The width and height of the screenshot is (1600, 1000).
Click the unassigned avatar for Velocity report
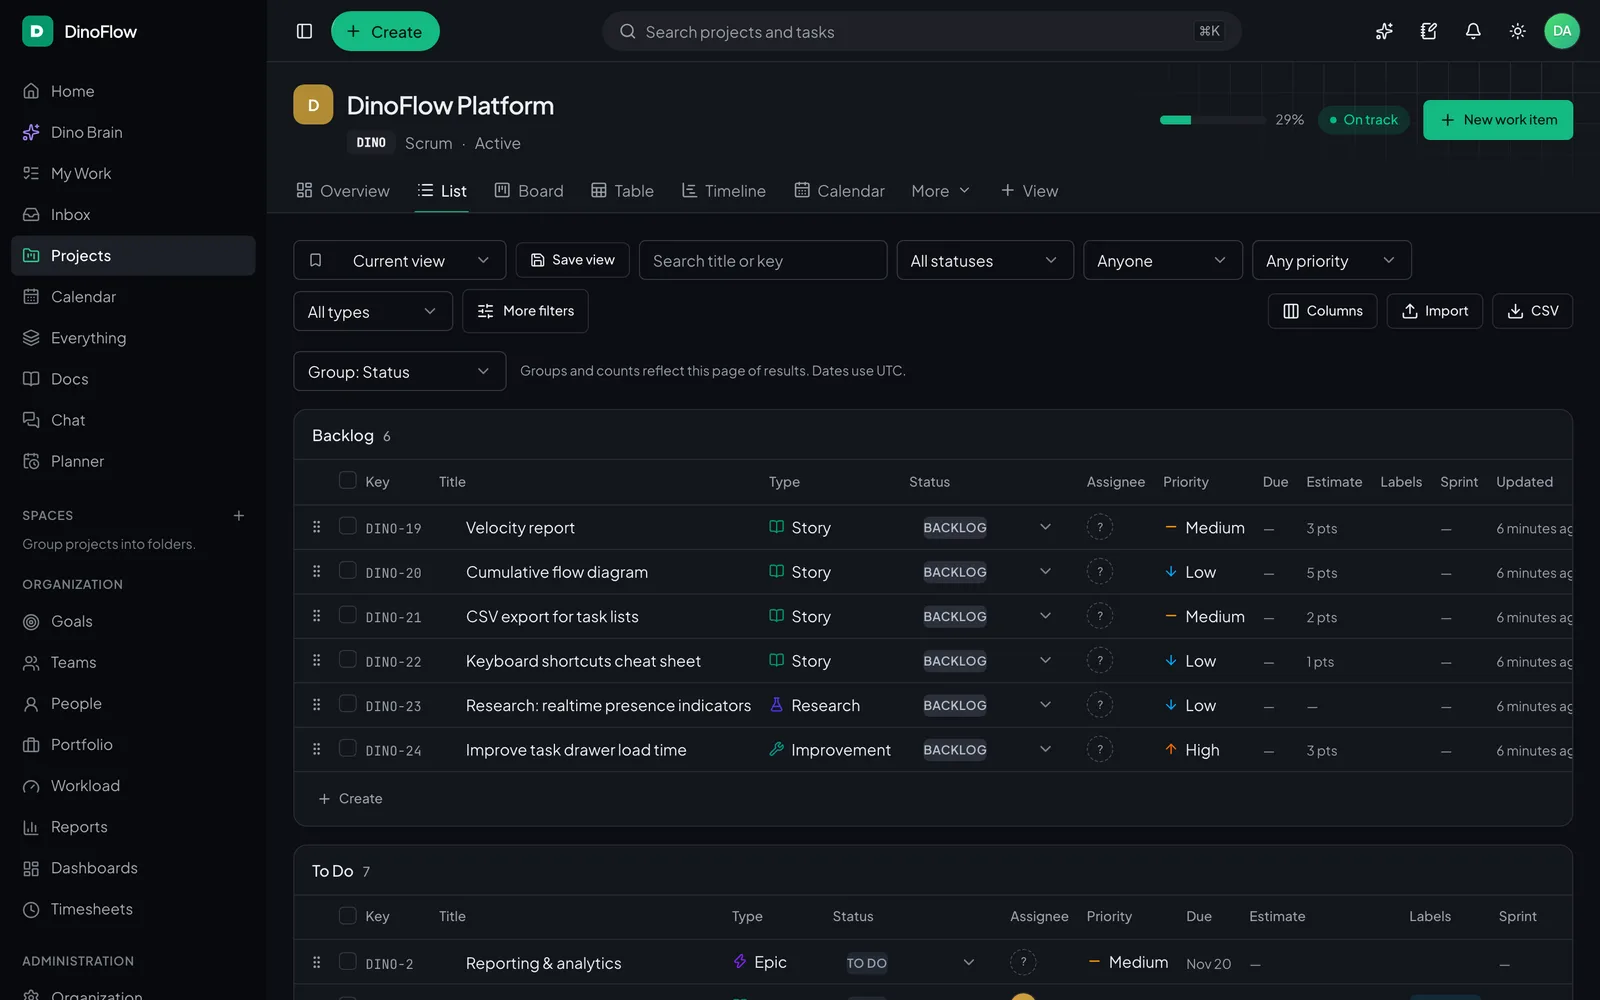(1100, 527)
